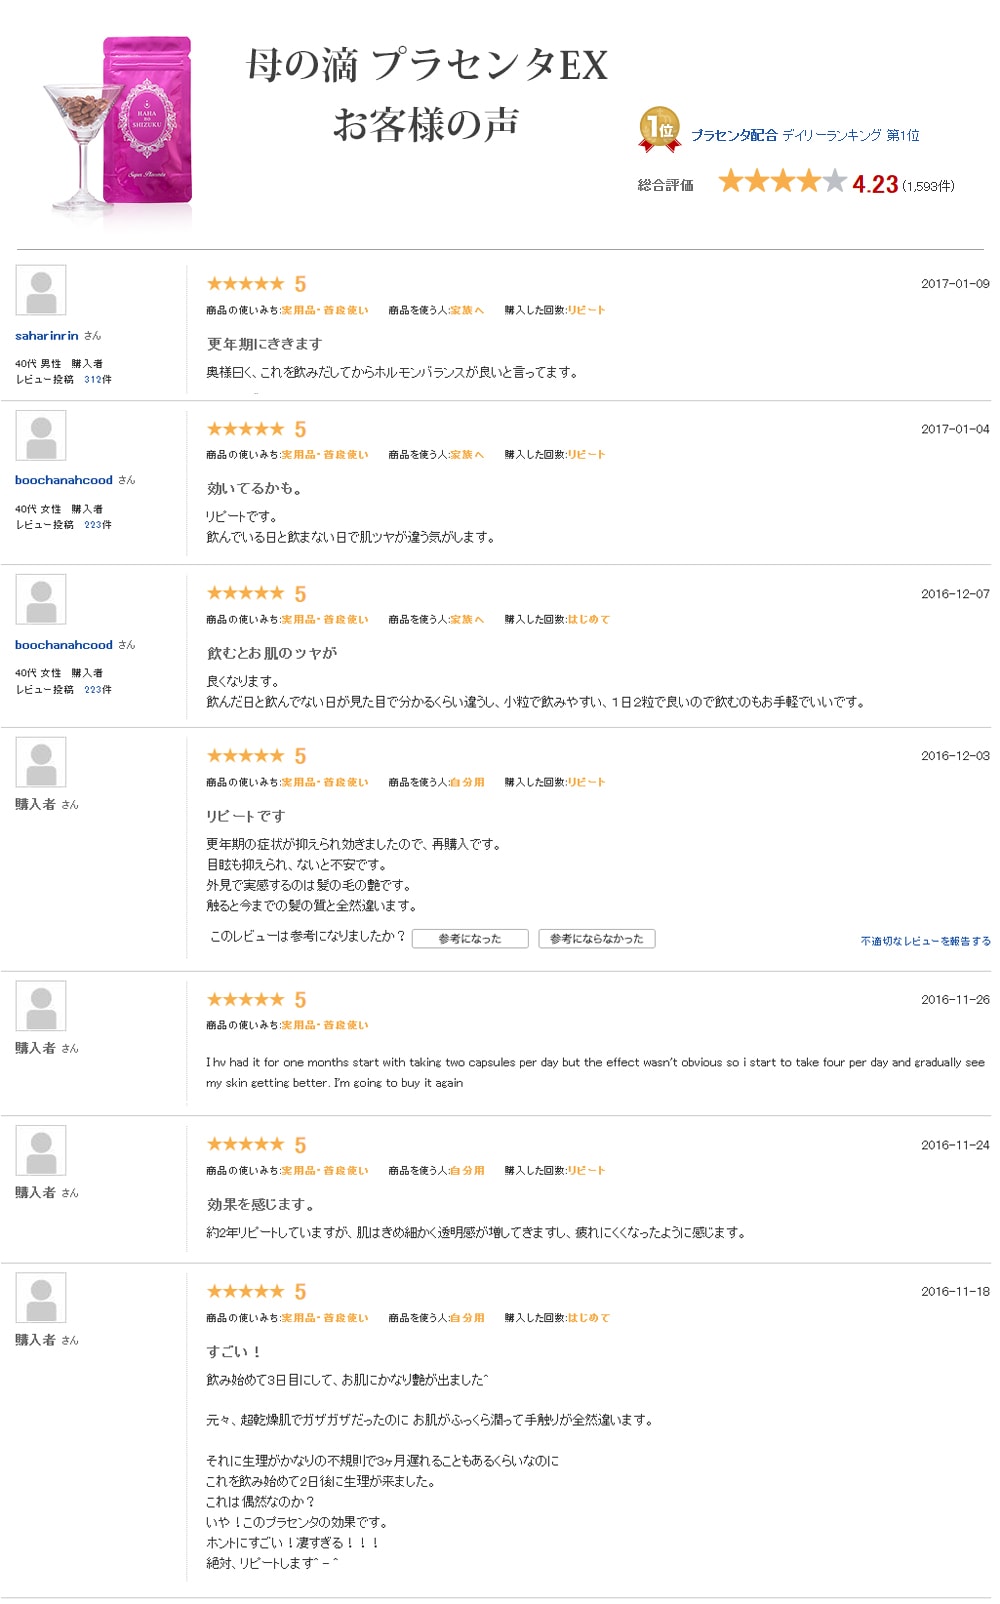Open プラセンタ配合 デイリーランキング link

pyautogui.click(x=804, y=135)
